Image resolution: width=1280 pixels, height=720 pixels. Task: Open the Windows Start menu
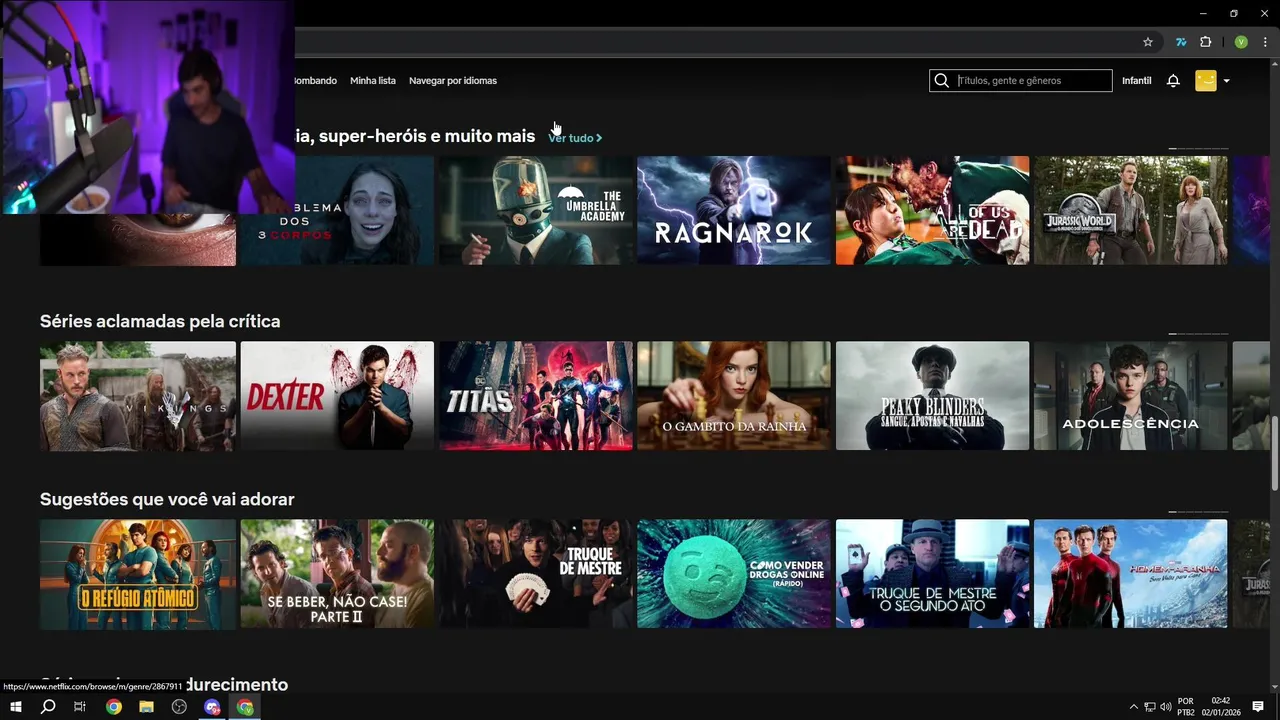coord(16,707)
